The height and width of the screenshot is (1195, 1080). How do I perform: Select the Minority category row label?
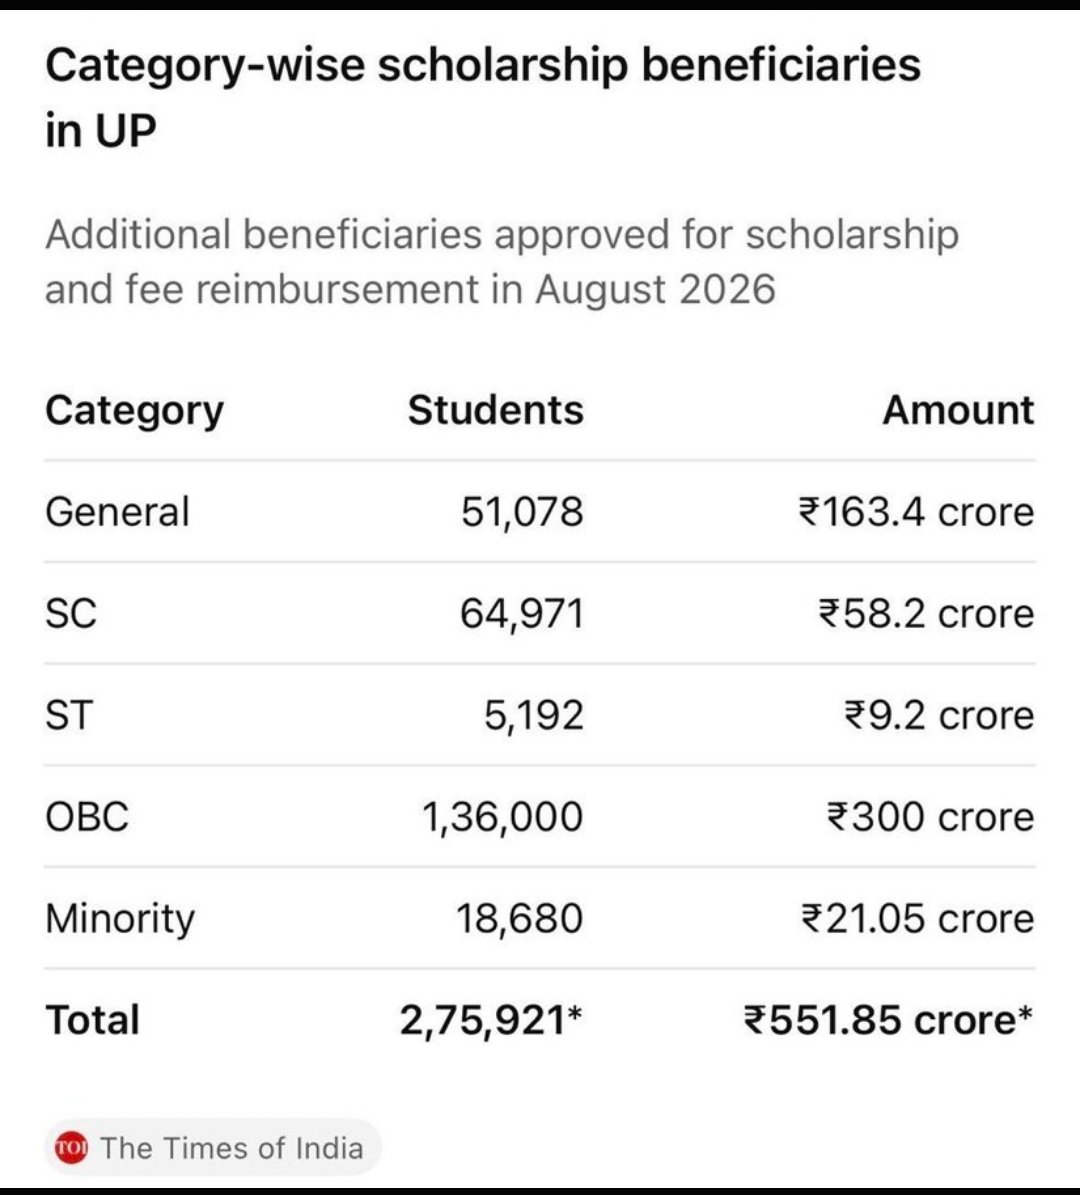[120, 919]
